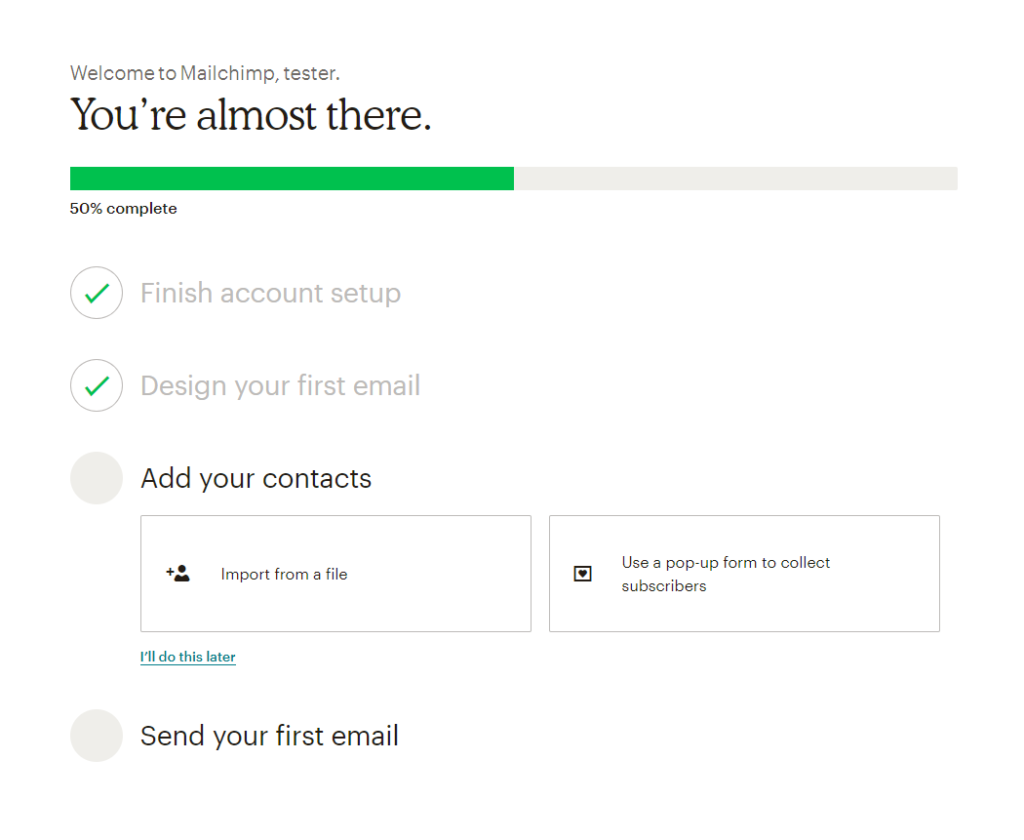Image resolution: width=1024 pixels, height=840 pixels.
Task: Open the Design your first email step
Action: [x=280, y=386]
